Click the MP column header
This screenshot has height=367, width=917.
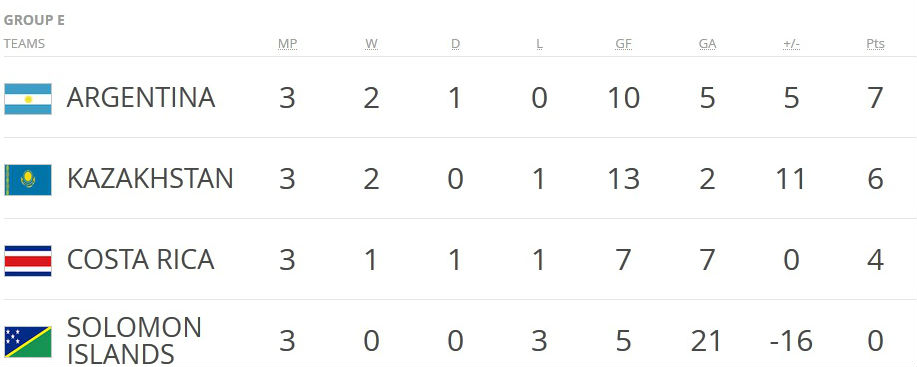point(287,44)
